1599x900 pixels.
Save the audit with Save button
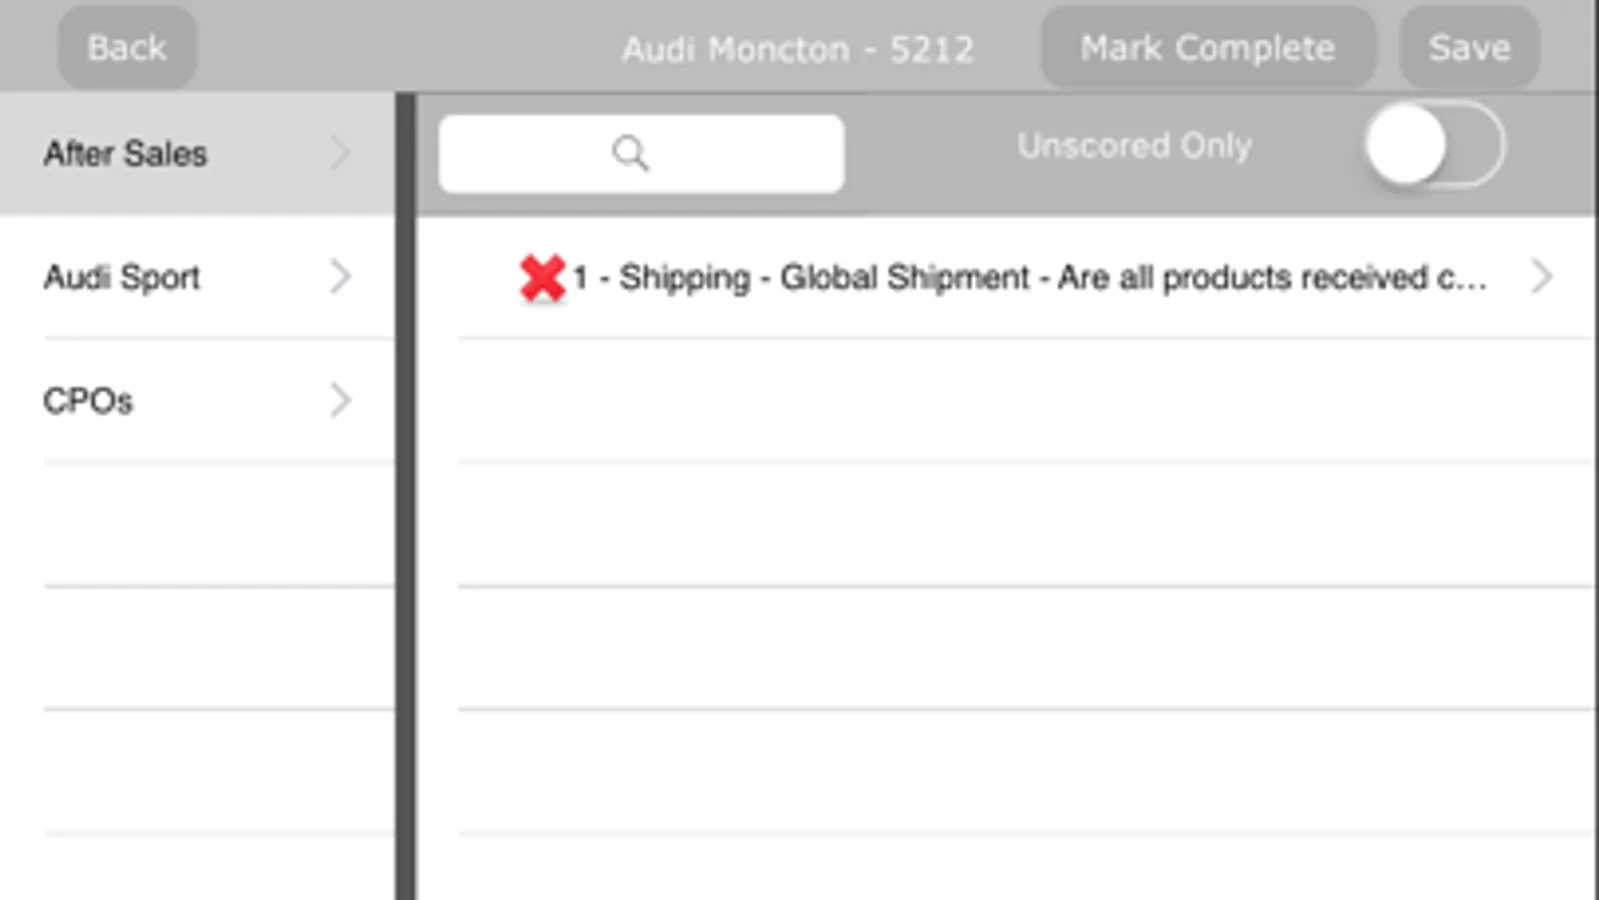(1468, 48)
